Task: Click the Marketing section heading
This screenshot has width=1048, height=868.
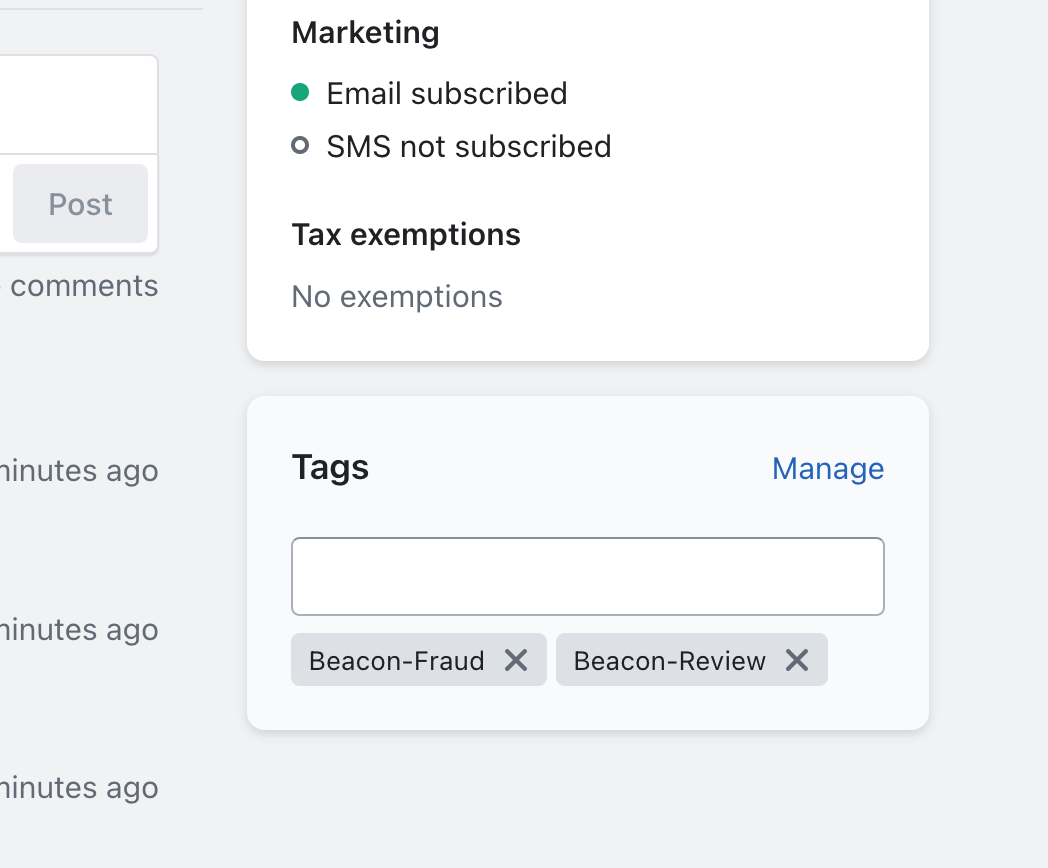Action: coord(365,33)
